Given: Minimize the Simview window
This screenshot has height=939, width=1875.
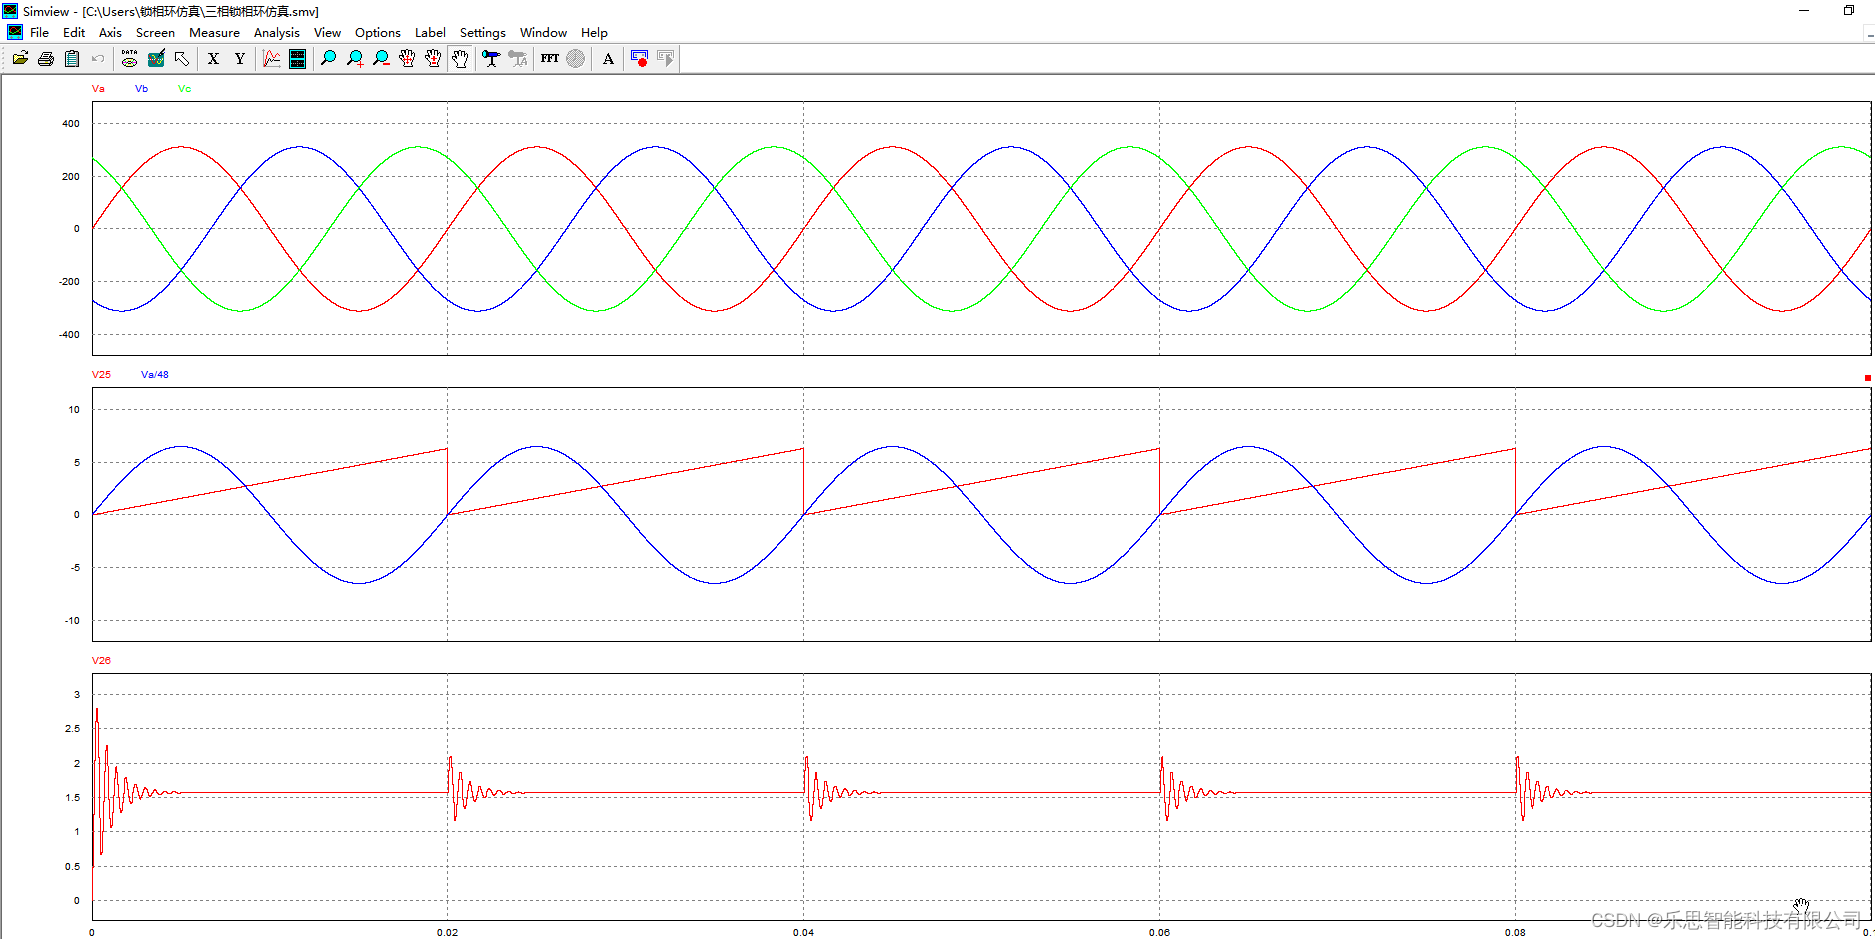Looking at the screenshot, I should [1804, 10].
